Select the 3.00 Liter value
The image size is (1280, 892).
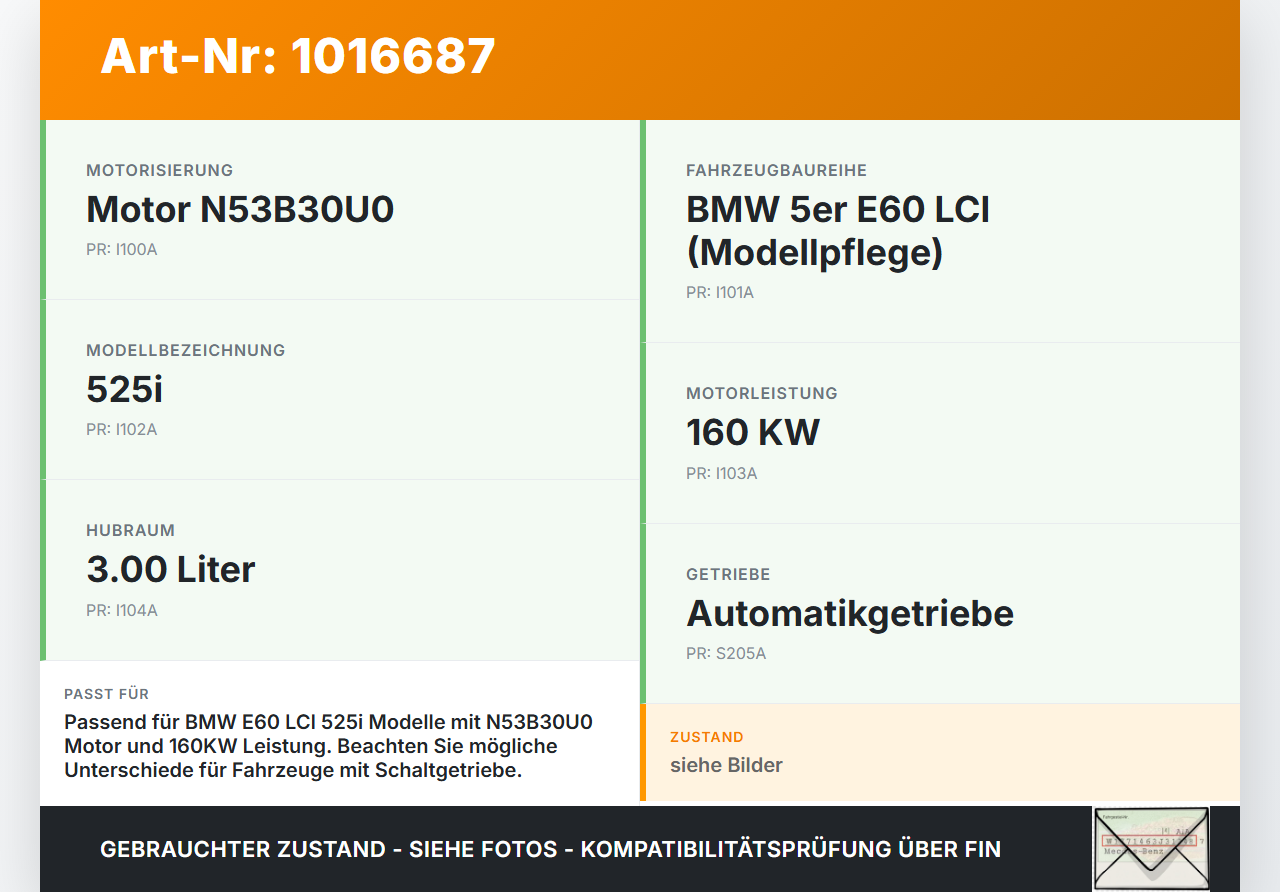tap(171, 570)
